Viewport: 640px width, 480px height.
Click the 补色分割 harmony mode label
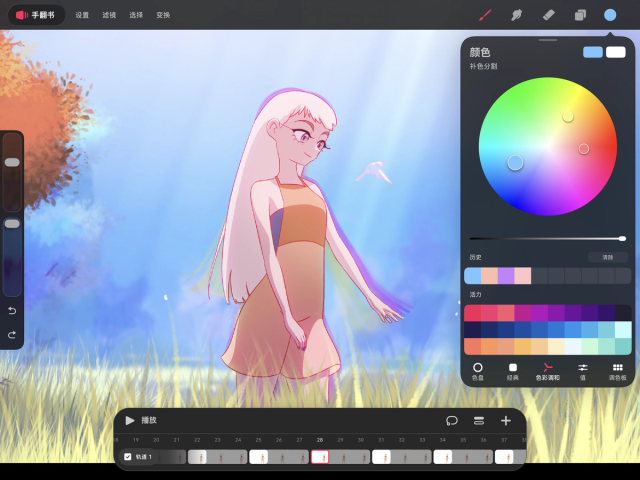pos(483,66)
